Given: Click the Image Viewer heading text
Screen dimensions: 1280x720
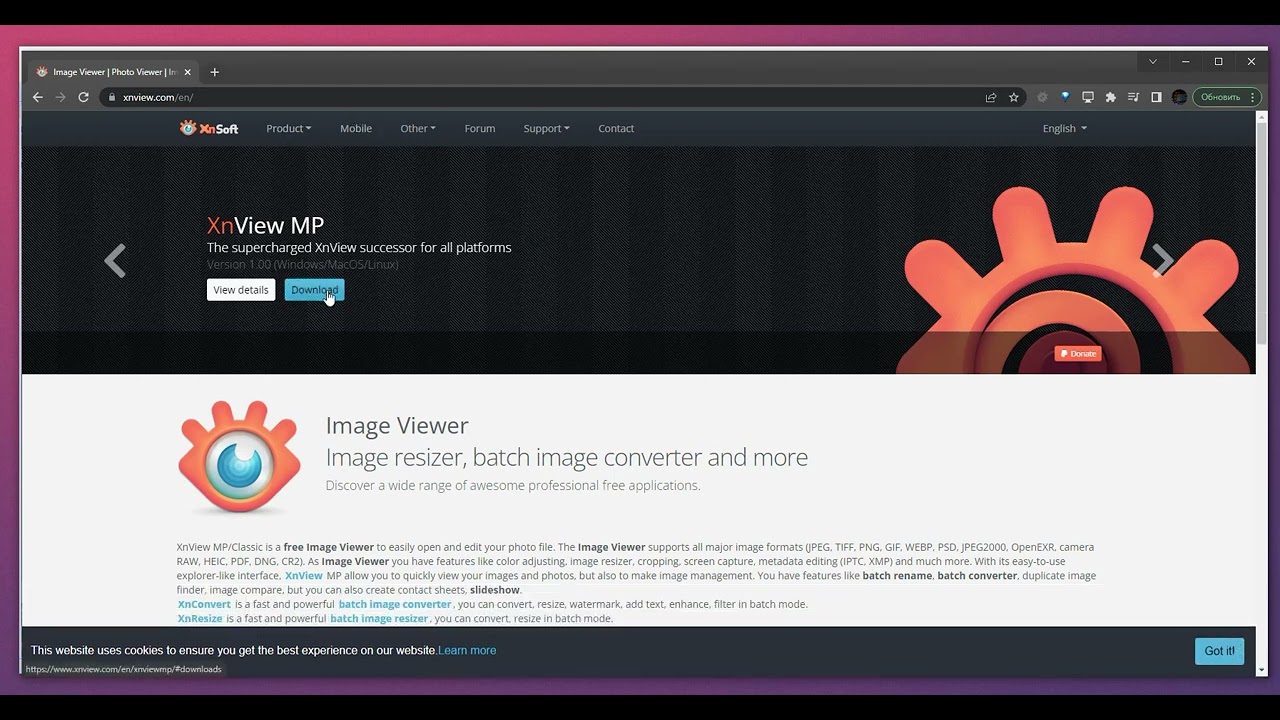Looking at the screenshot, I should point(397,425).
